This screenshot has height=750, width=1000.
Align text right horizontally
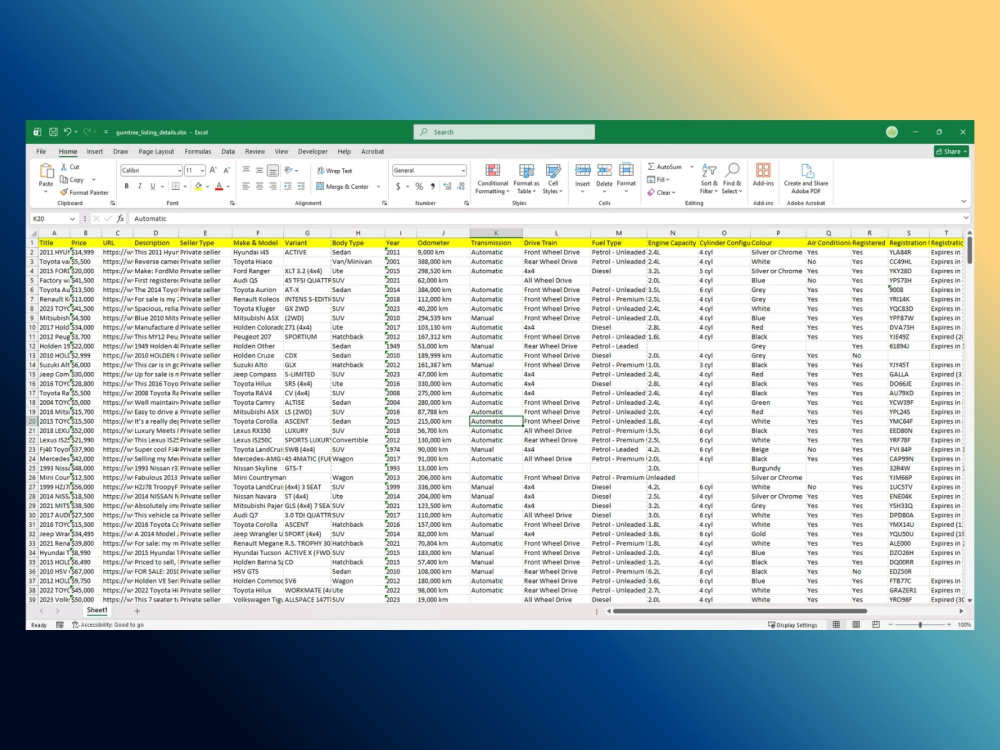(272, 186)
